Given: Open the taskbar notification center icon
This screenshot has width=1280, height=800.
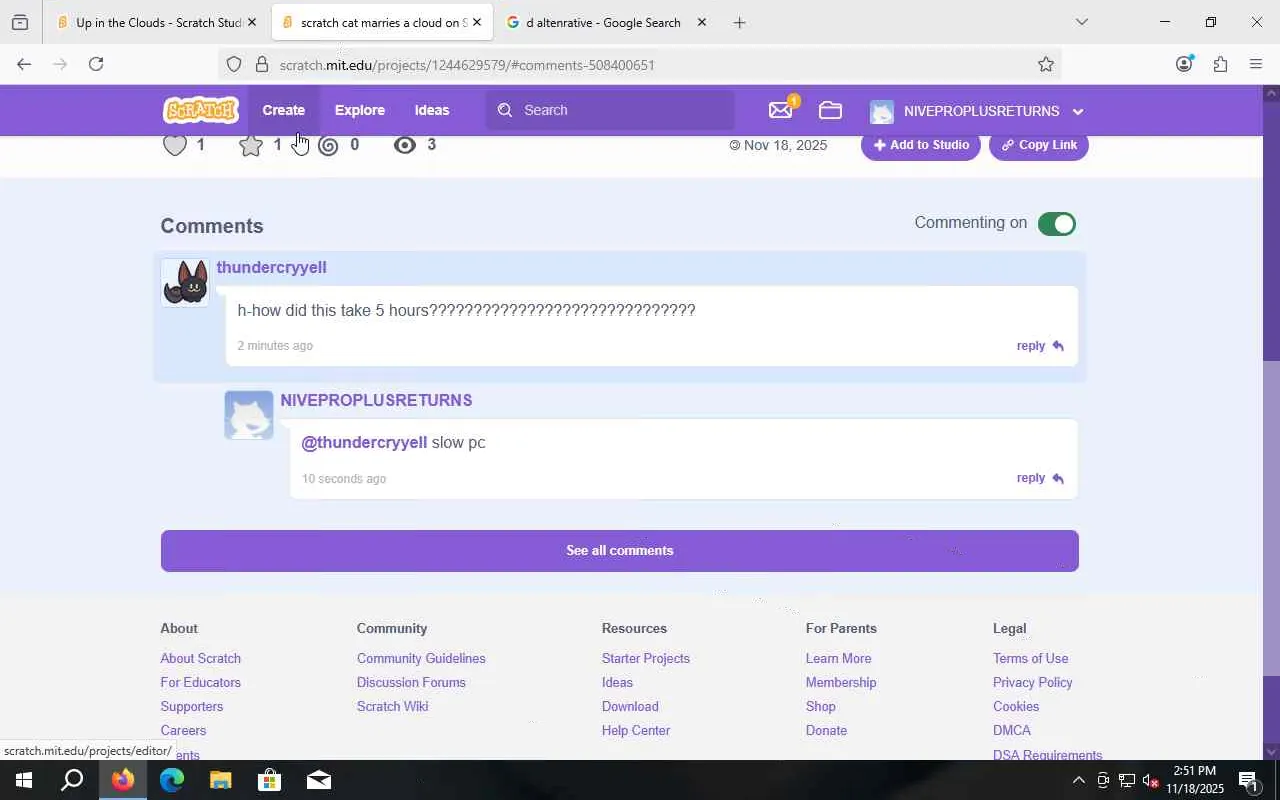Looking at the screenshot, I should (x=1249, y=781).
